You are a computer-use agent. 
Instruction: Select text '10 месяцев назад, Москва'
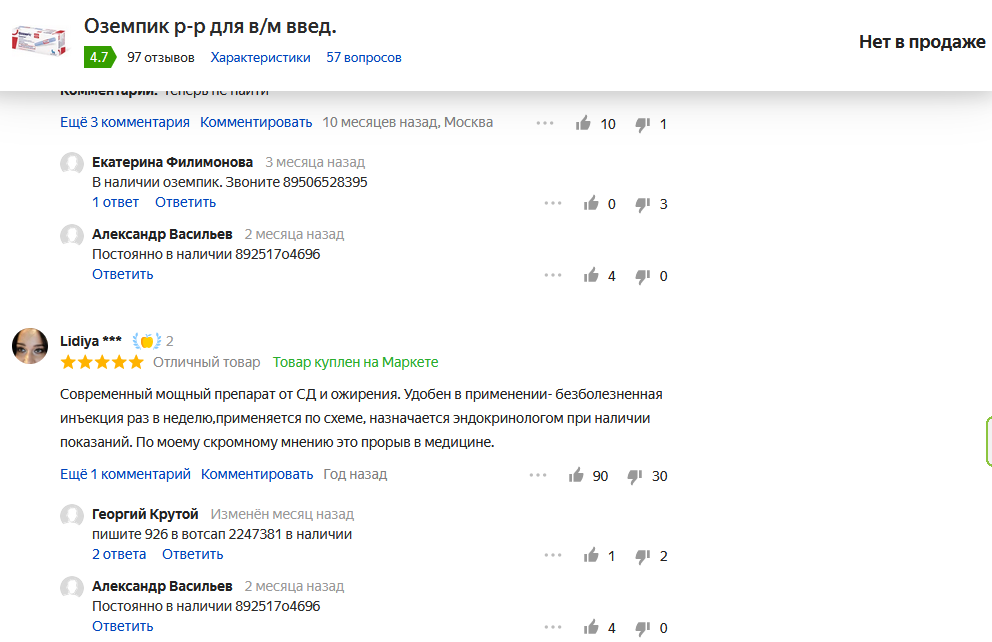click(407, 122)
